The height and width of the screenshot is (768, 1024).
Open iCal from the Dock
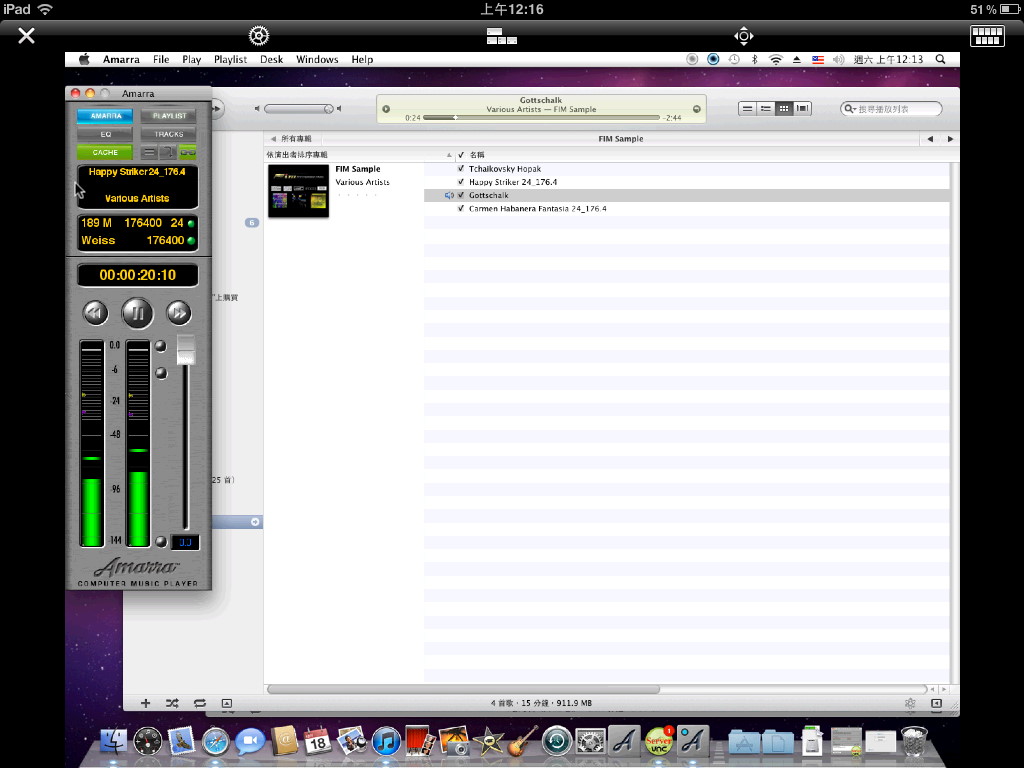point(317,741)
